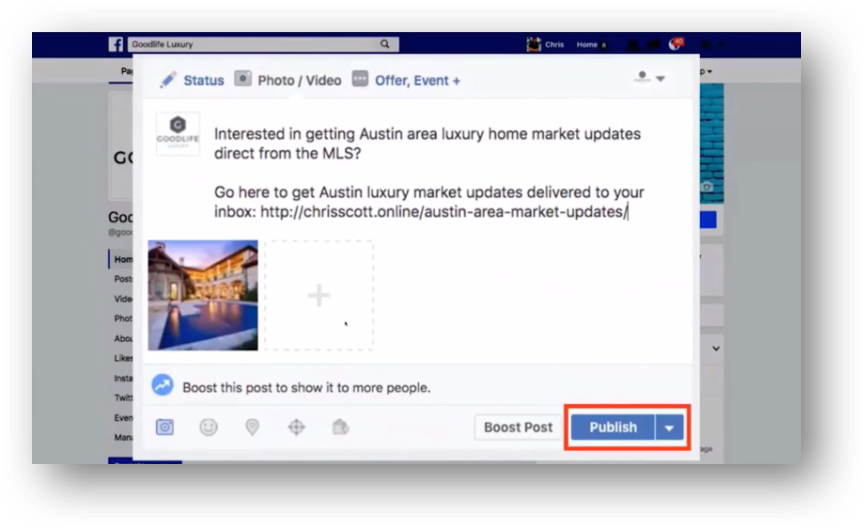Open Chris profile link in top bar

coord(545,44)
